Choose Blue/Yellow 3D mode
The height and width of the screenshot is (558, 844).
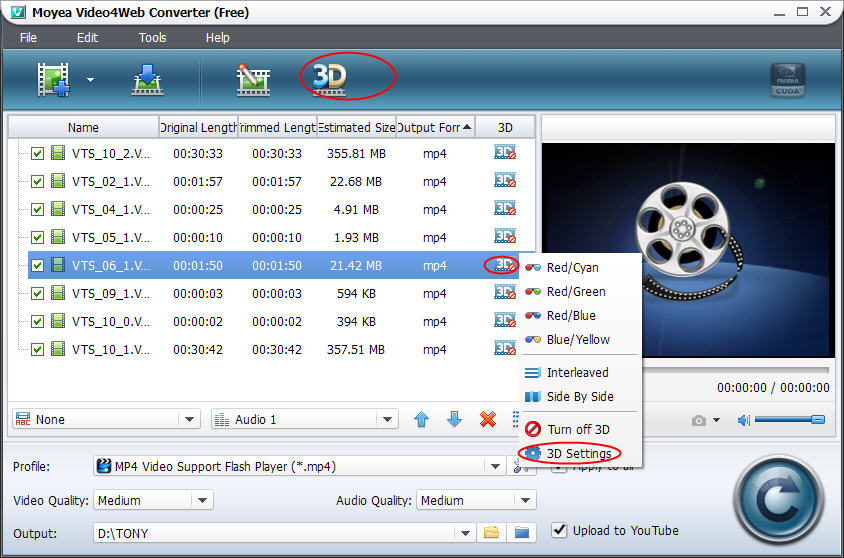pos(580,340)
